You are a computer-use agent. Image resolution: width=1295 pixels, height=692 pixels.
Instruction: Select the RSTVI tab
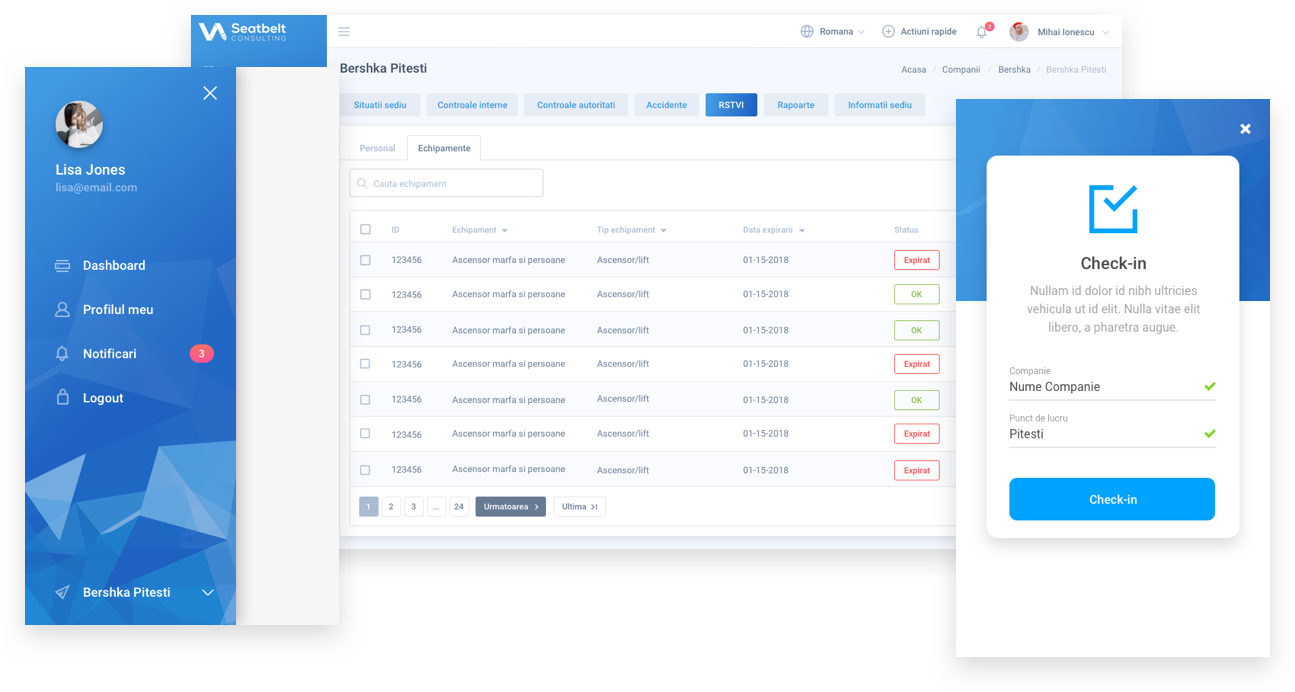[x=731, y=105]
